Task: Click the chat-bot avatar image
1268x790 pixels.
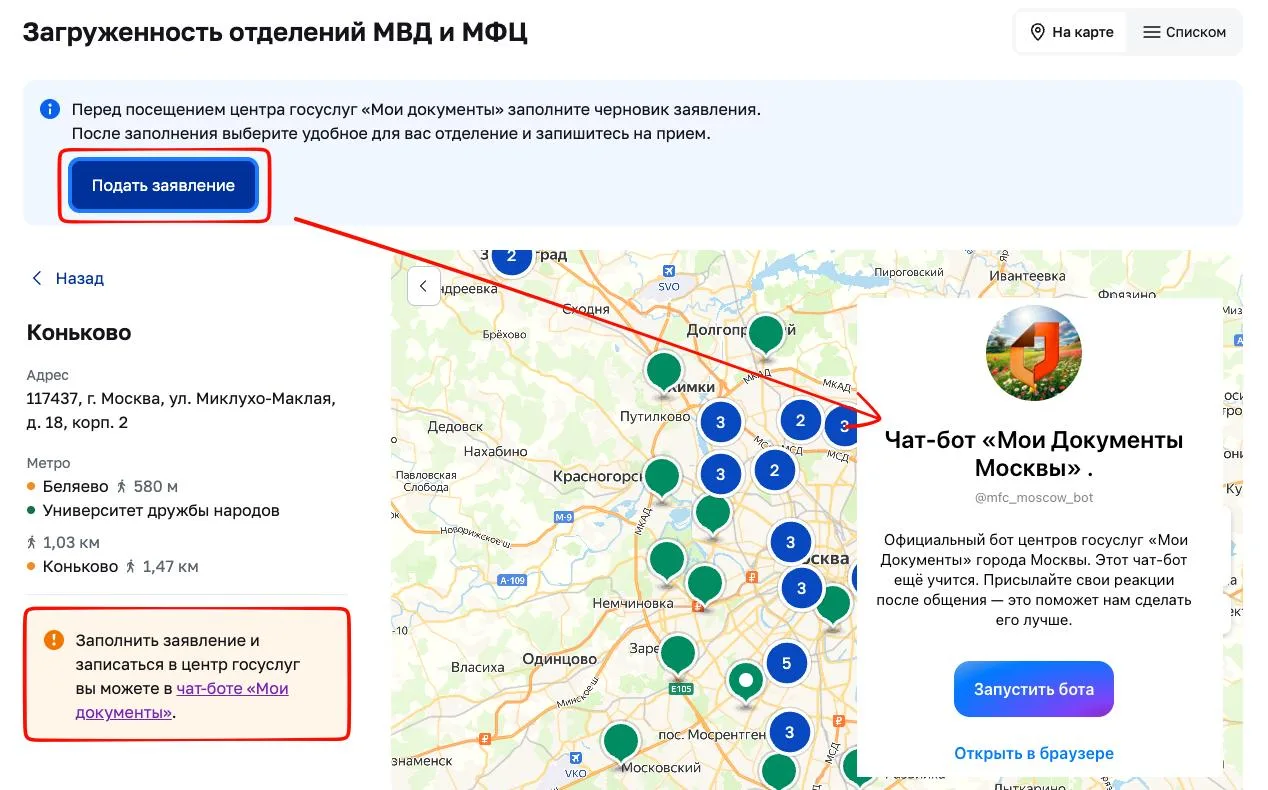Action: click(x=1033, y=354)
